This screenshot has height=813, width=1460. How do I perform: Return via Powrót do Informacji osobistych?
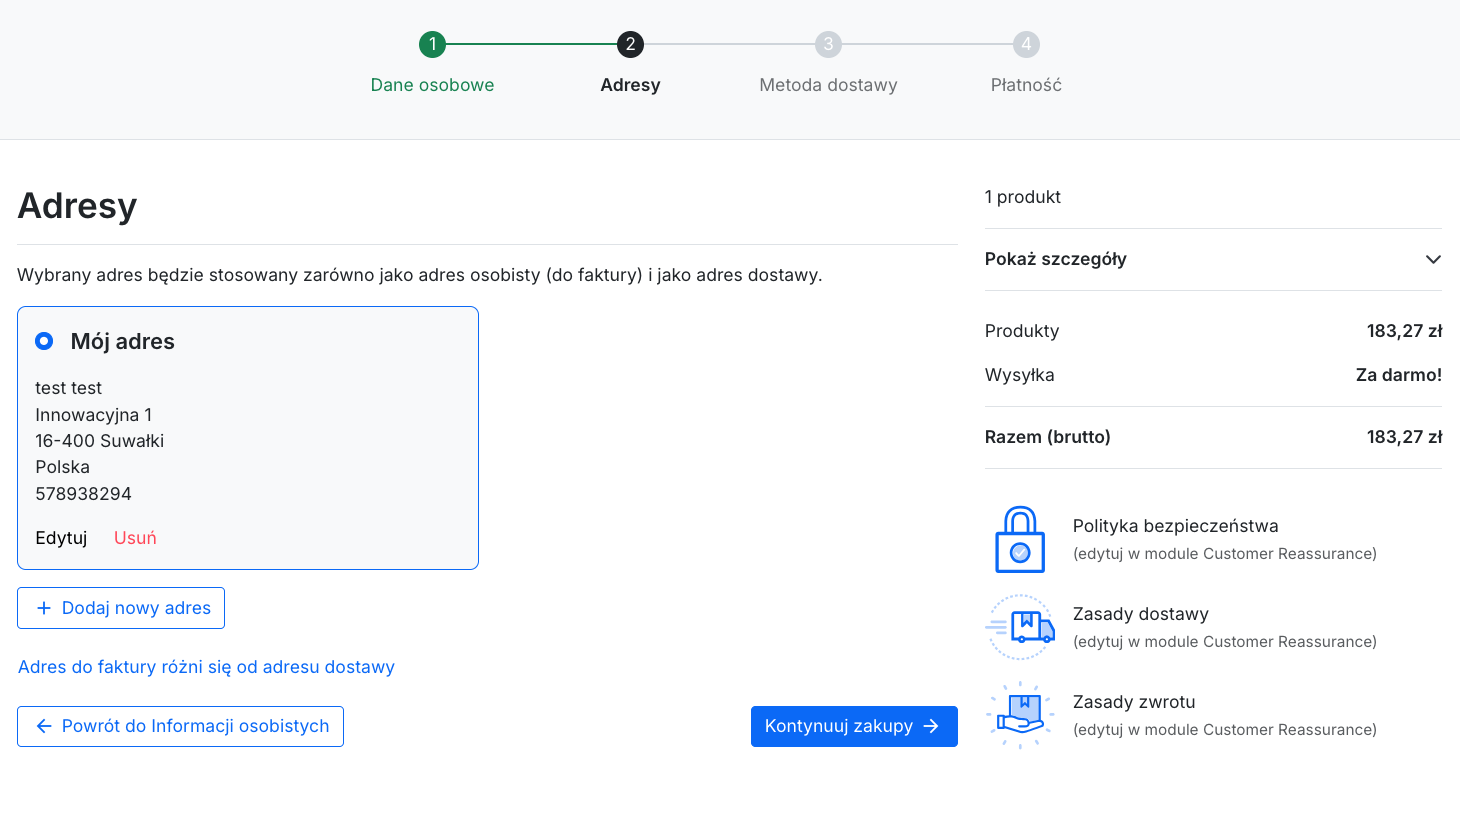tap(180, 726)
